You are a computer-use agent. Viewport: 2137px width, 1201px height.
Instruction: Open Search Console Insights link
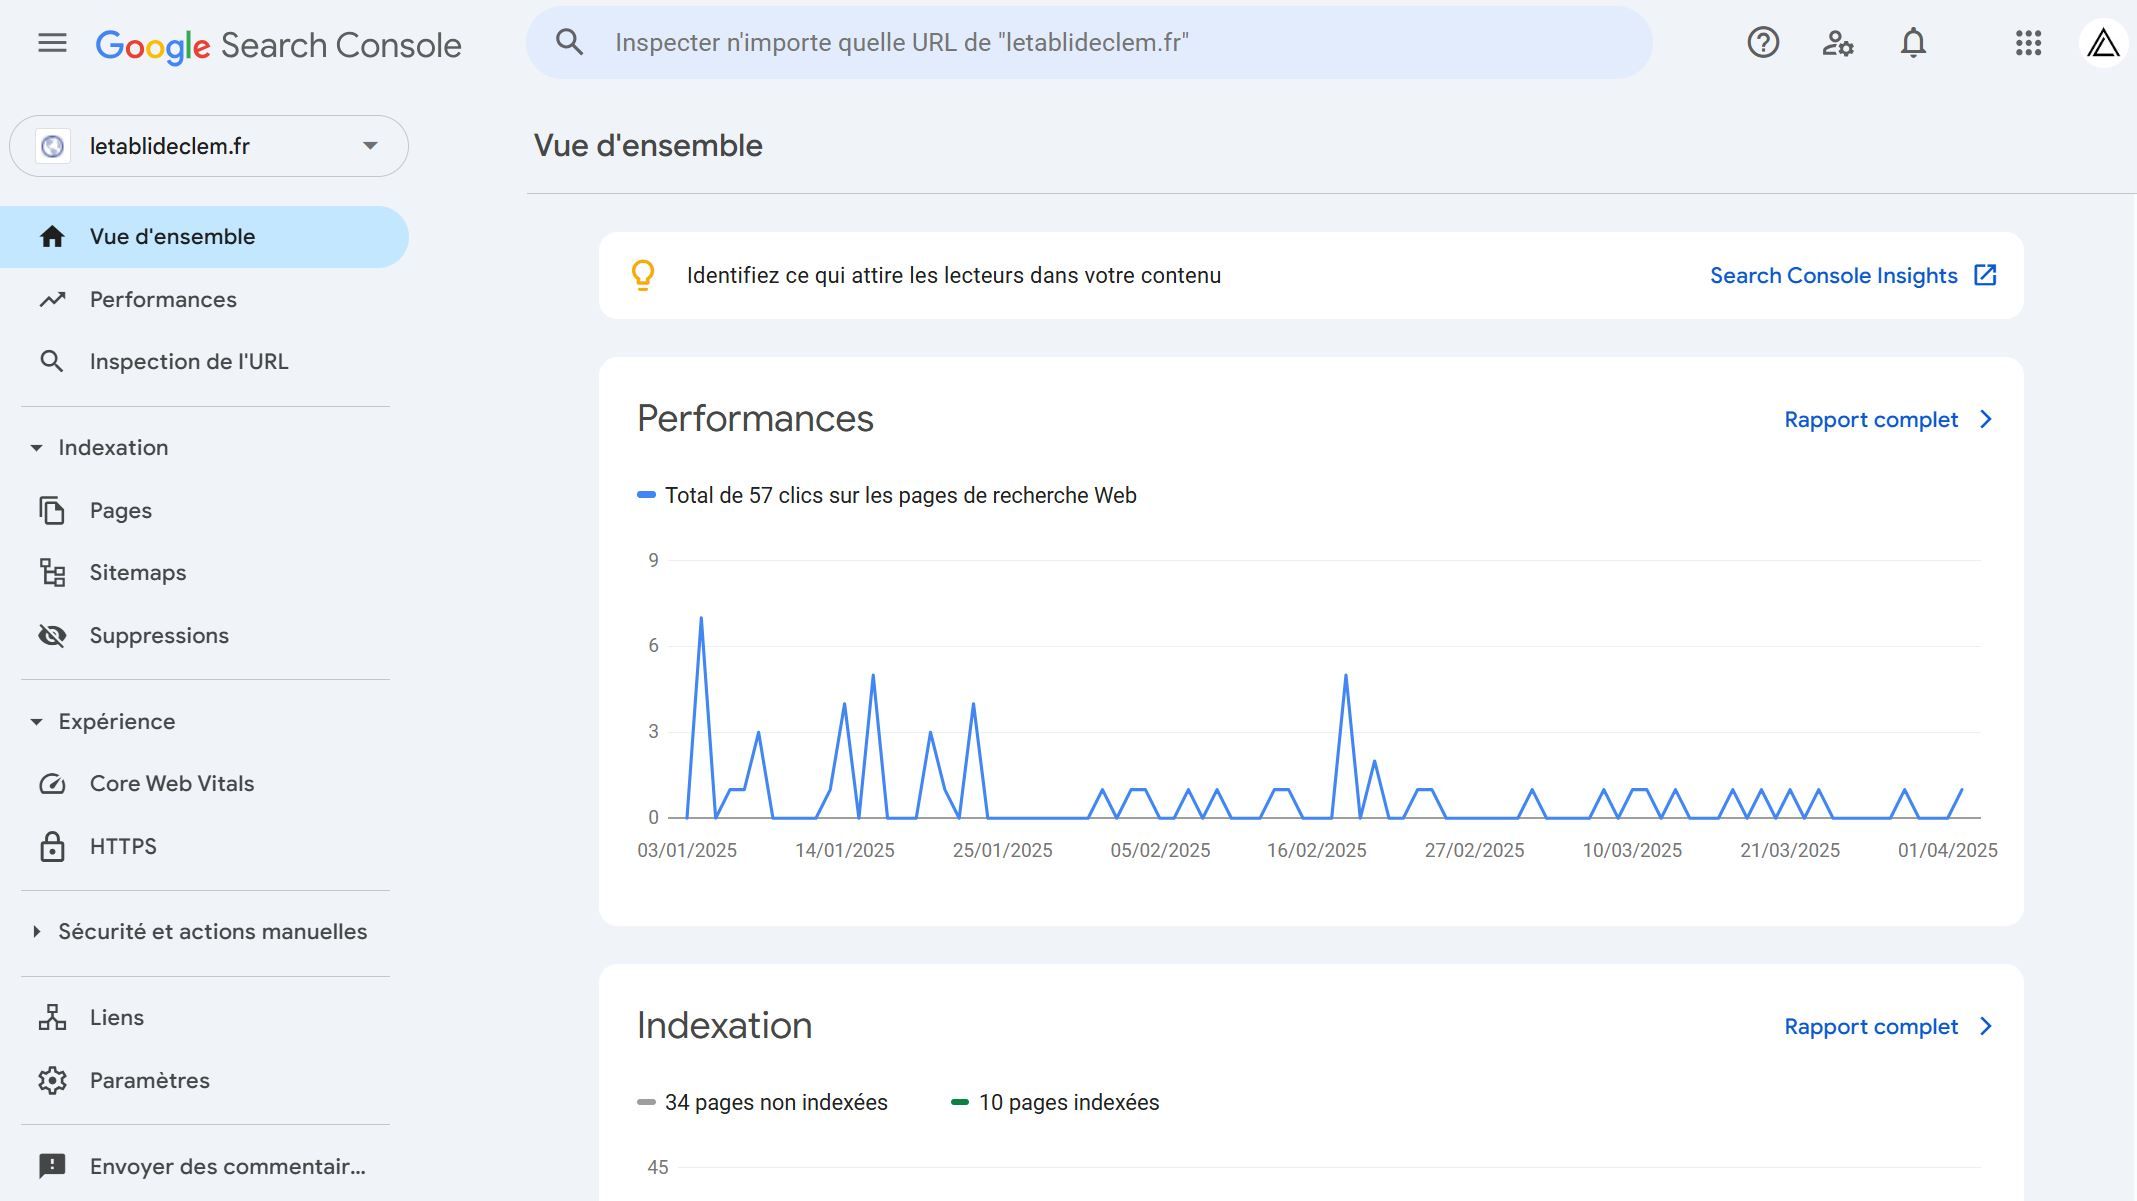point(1833,275)
